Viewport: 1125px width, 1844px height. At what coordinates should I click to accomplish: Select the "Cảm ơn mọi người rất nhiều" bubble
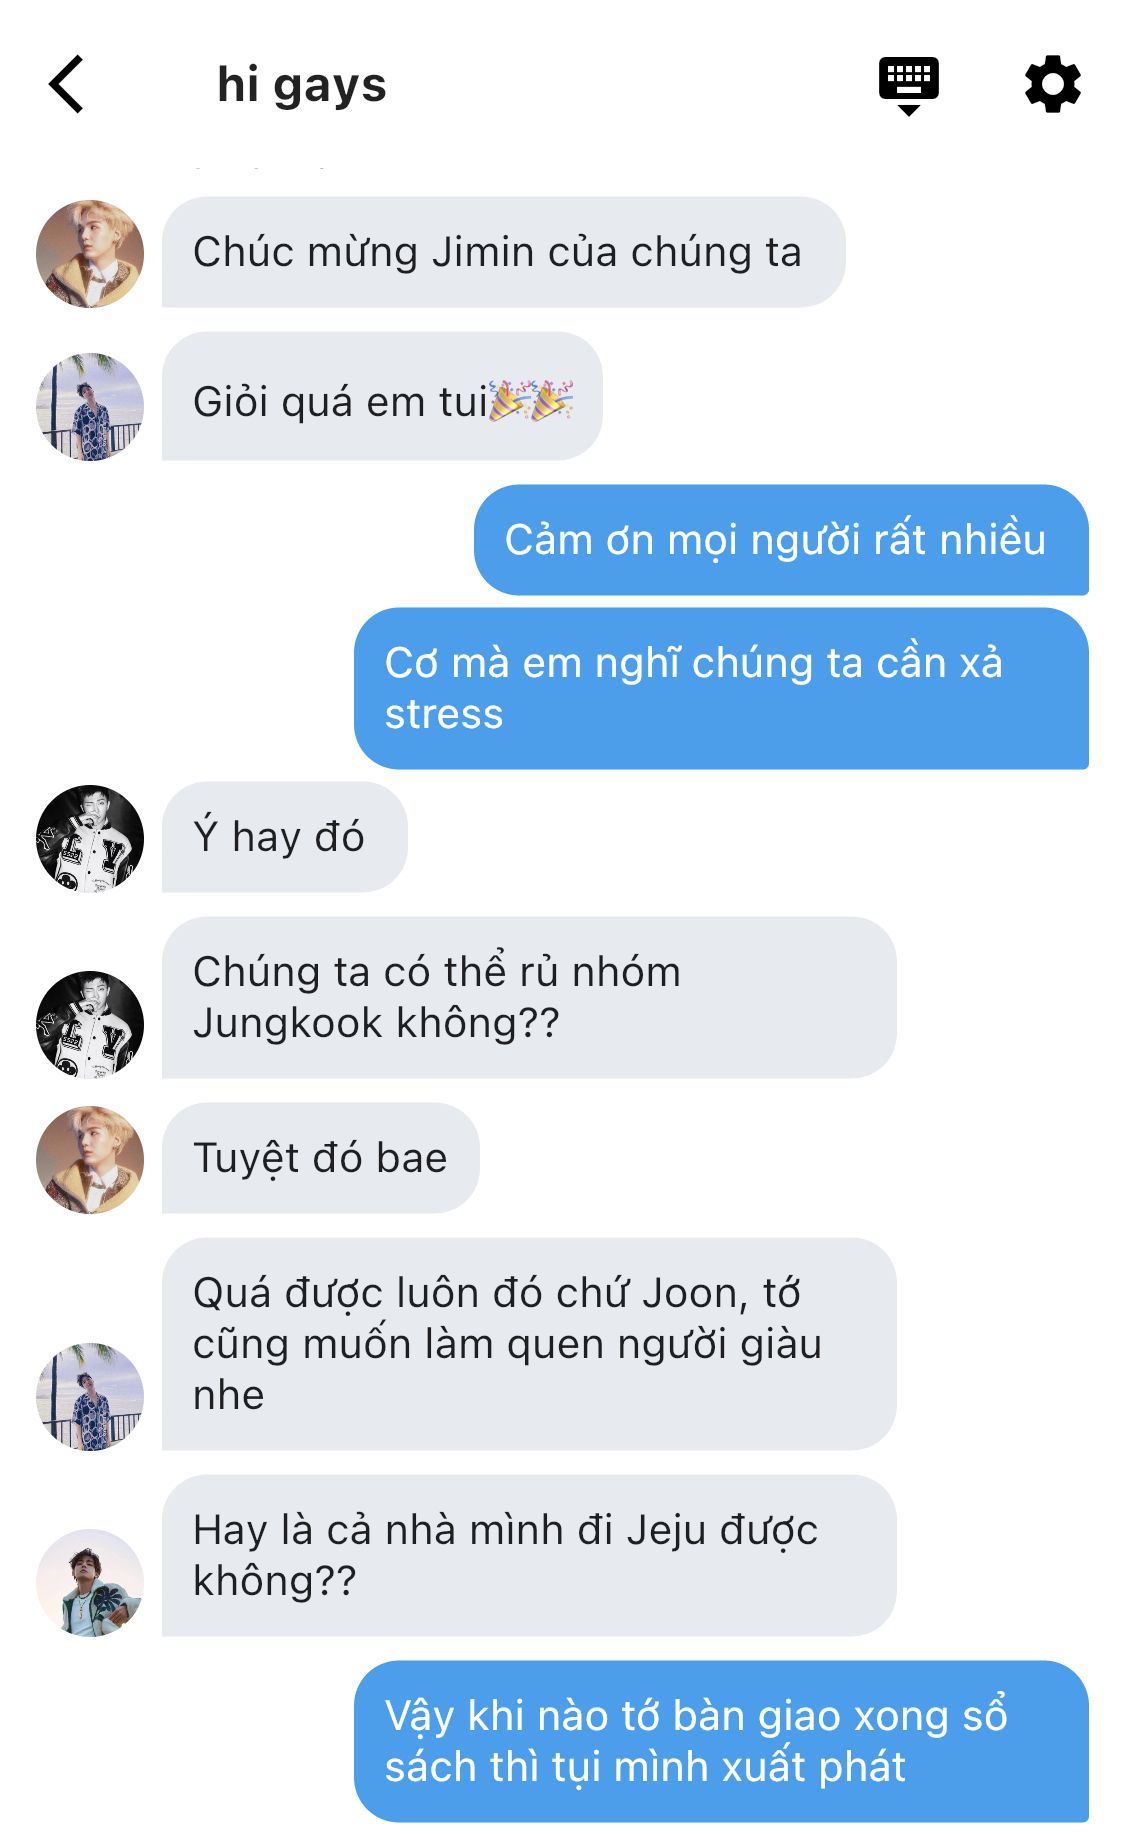[x=781, y=540]
